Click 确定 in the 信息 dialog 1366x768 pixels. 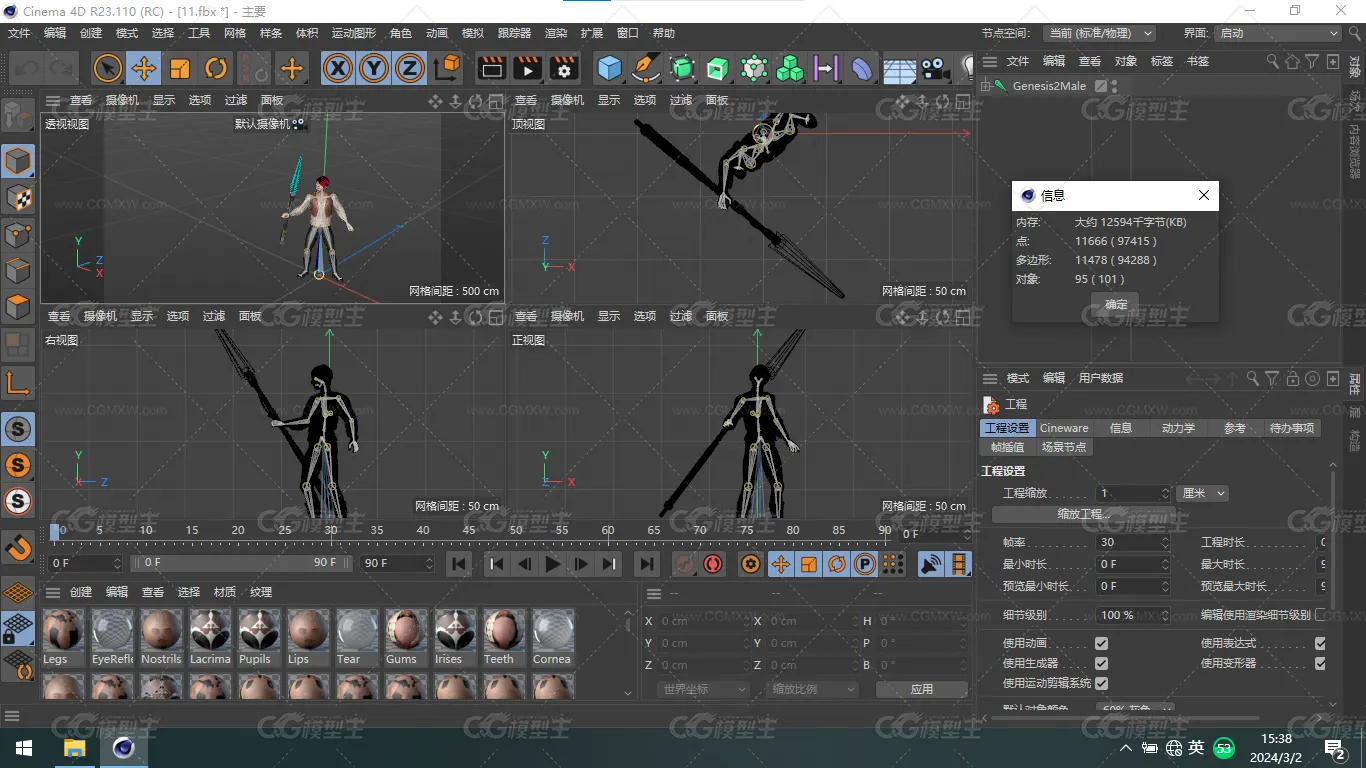pos(1116,305)
